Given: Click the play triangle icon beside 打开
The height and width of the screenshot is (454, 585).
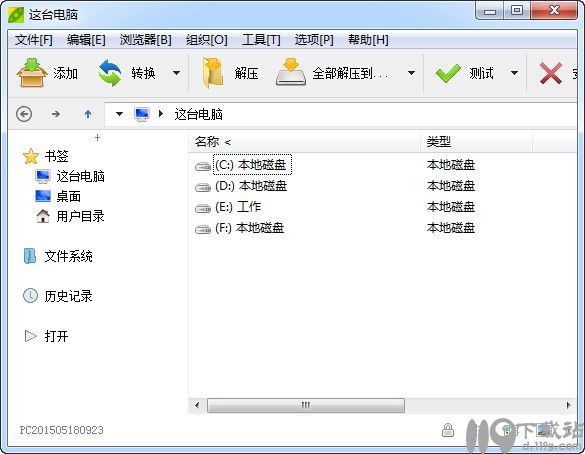Looking at the screenshot, I should [x=31, y=336].
